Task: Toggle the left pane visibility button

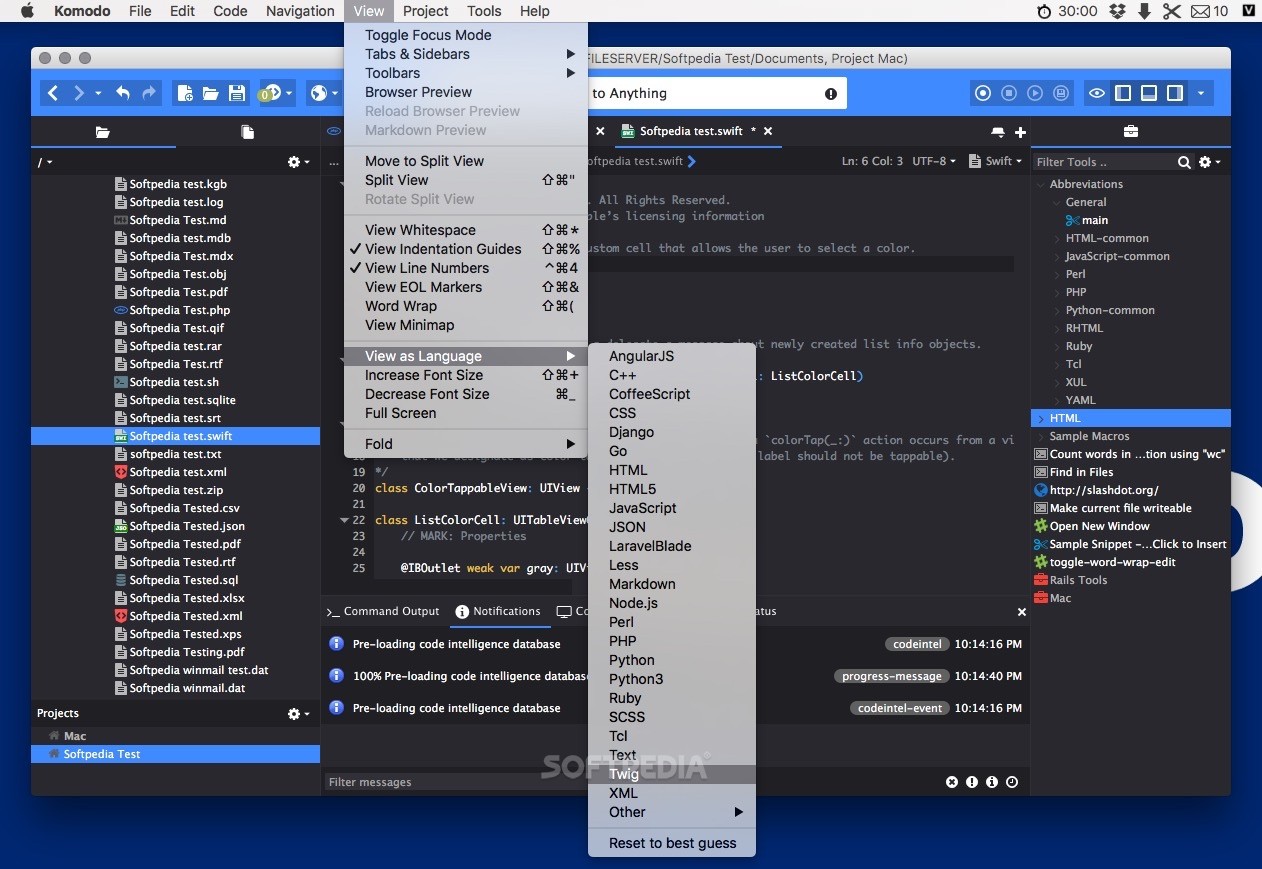Action: pyautogui.click(x=1123, y=93)
